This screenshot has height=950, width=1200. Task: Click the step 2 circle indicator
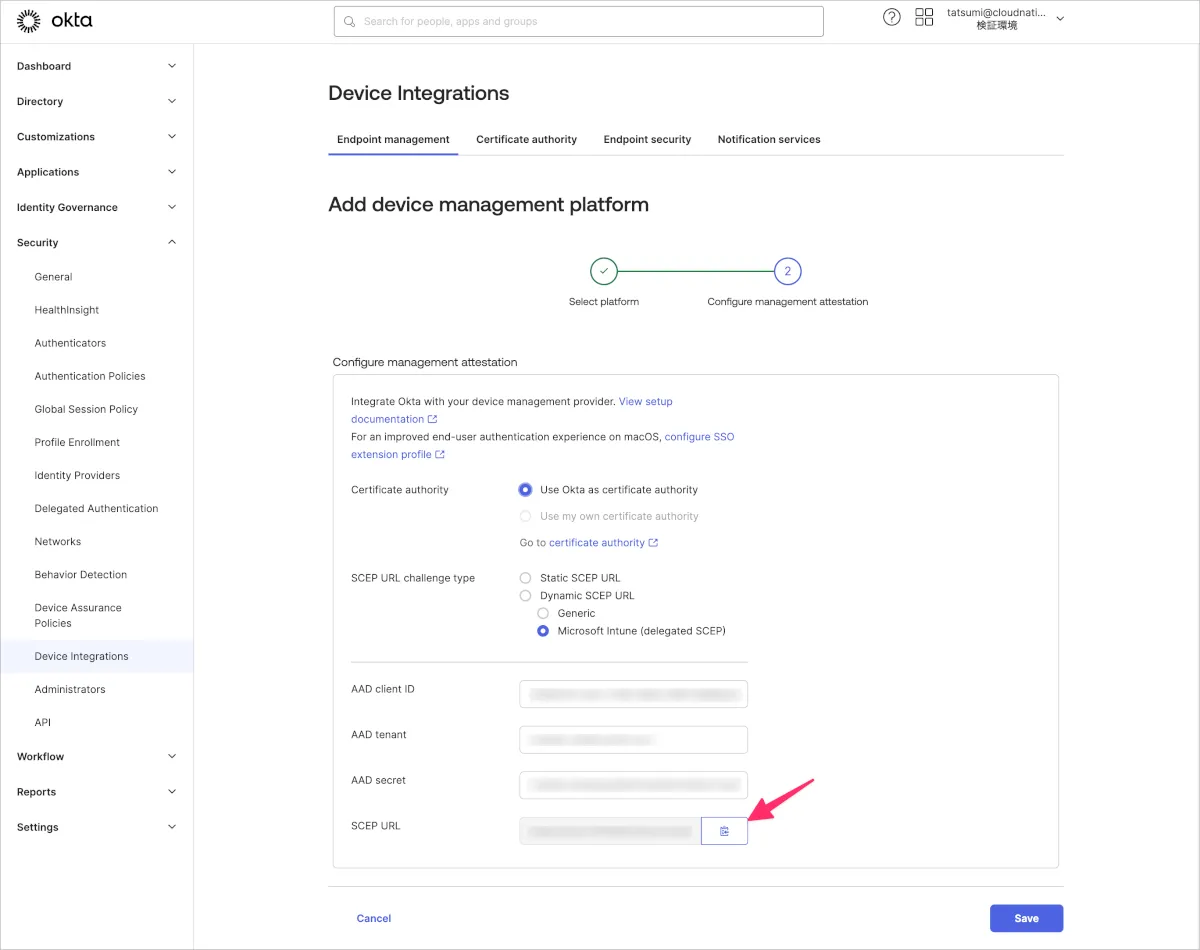pos(787,271)
